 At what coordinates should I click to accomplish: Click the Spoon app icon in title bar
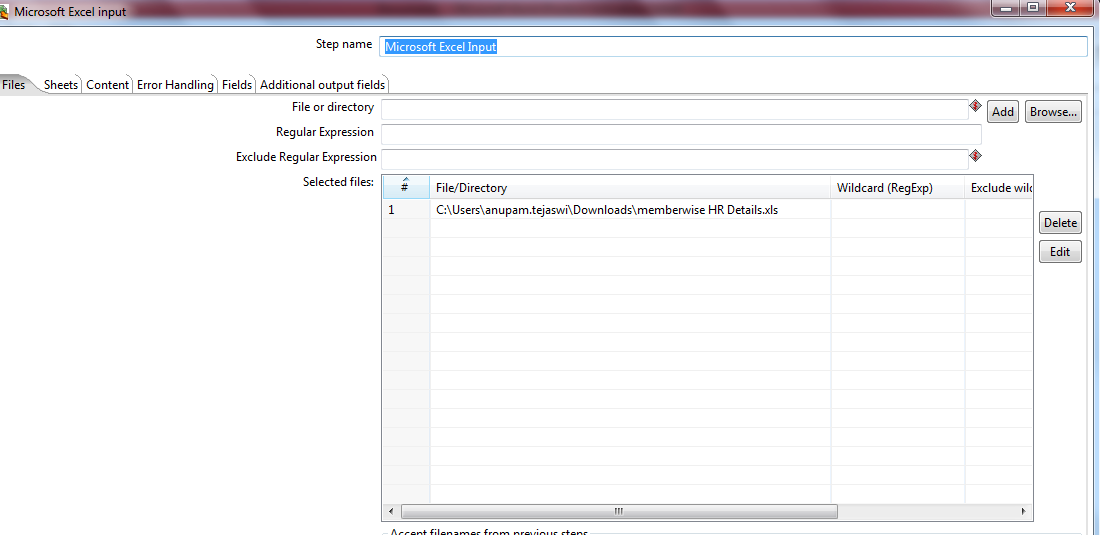[x=4, y=11]
